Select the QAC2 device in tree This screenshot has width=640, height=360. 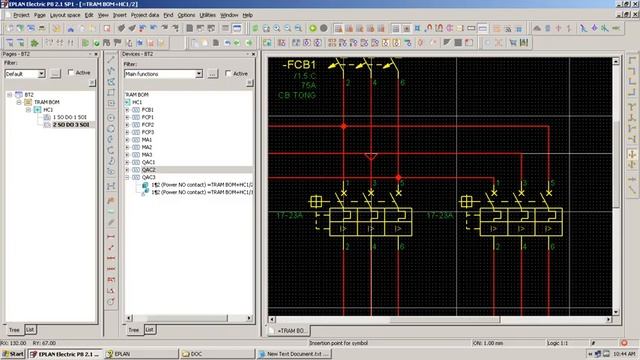[x=149, y=169]
